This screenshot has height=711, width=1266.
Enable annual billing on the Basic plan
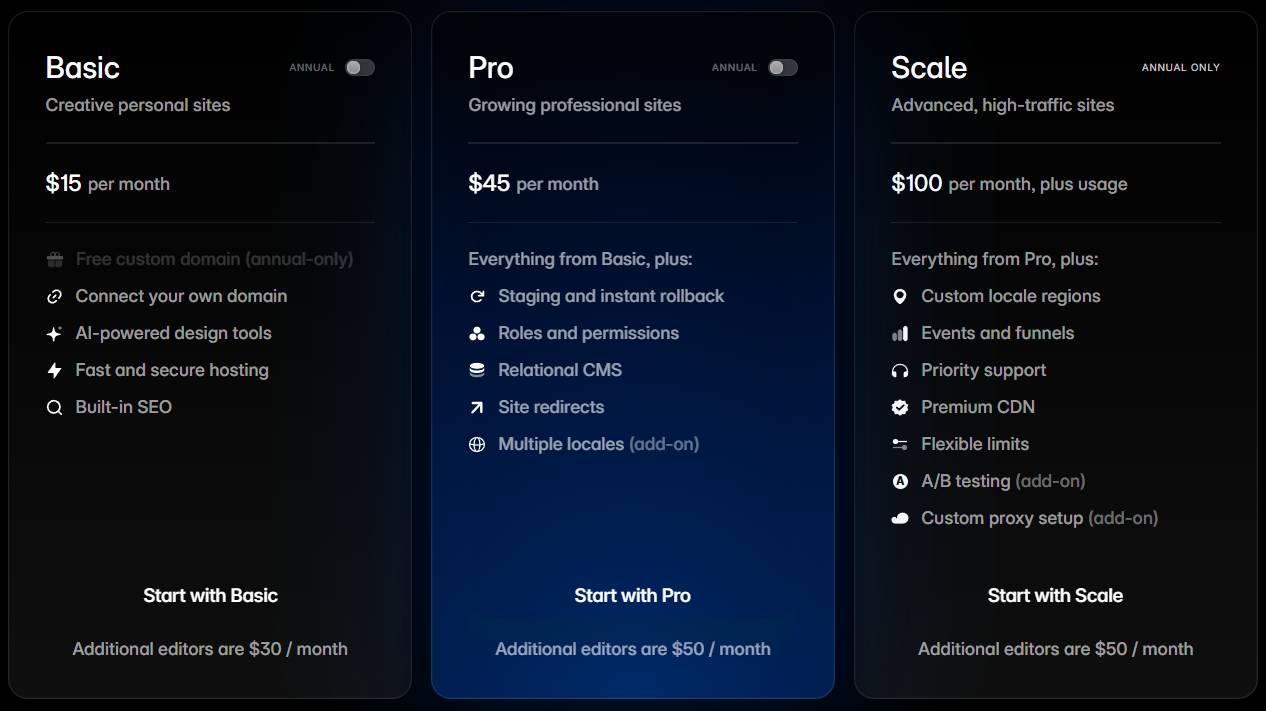pyautogui.click(x=360, y=67)
